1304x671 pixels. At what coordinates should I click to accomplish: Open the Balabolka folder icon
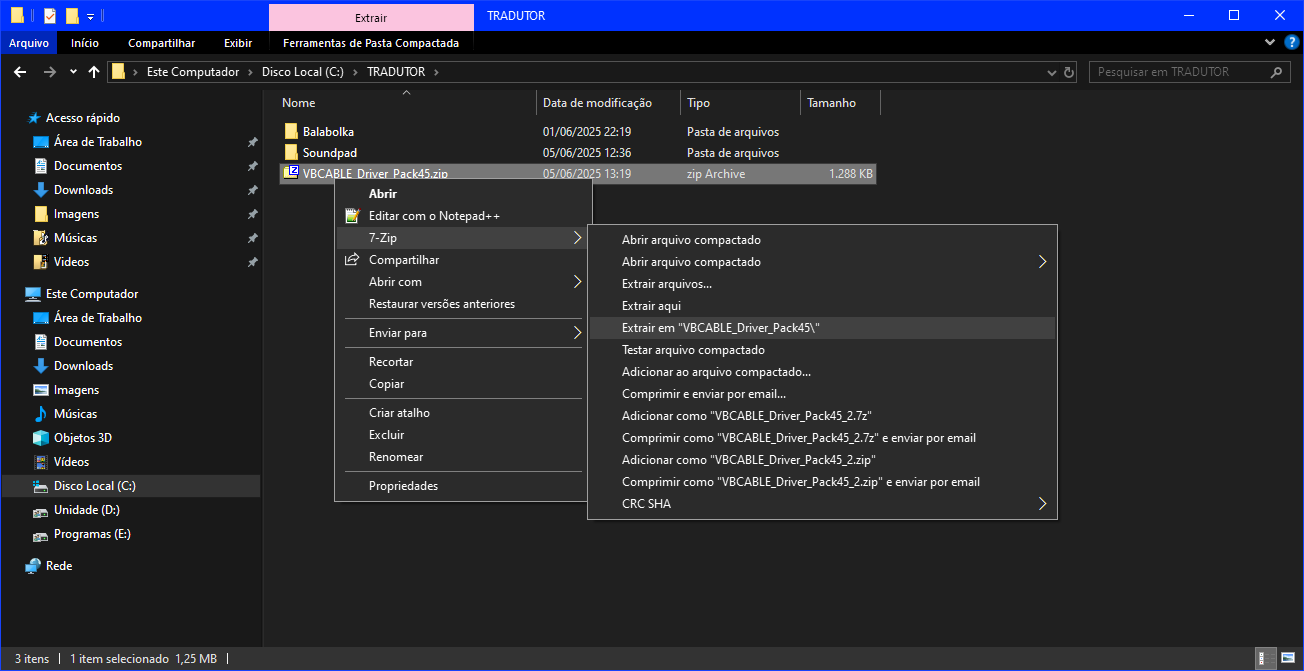(291, 131)
